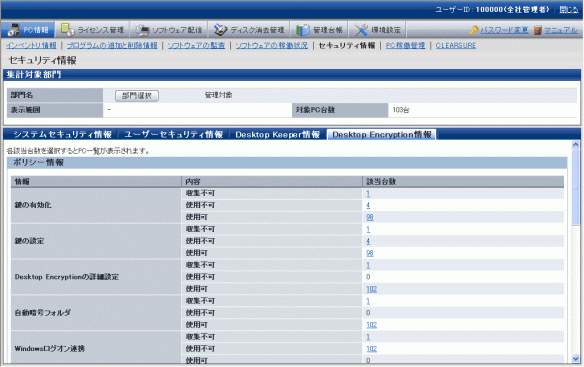Click the 閉じる link at top right
Image resolution: width=584 pixels, height=367 pixels.
[x=569, y=10]
